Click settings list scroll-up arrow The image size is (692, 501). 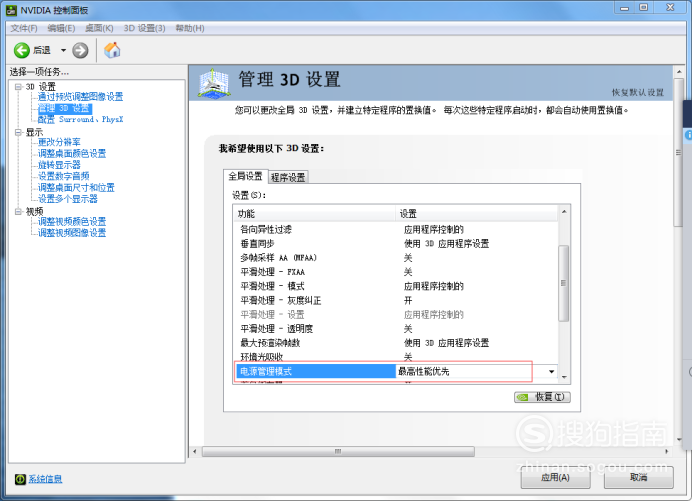coord(564,212)
